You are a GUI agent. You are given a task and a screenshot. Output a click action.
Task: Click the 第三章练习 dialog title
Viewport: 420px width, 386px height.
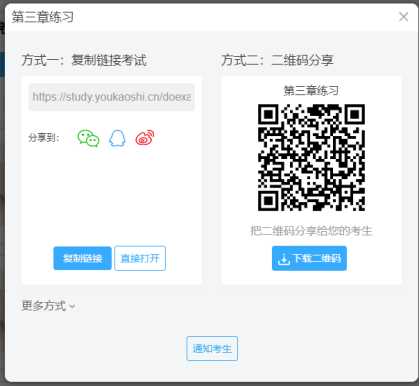[43, 17]
